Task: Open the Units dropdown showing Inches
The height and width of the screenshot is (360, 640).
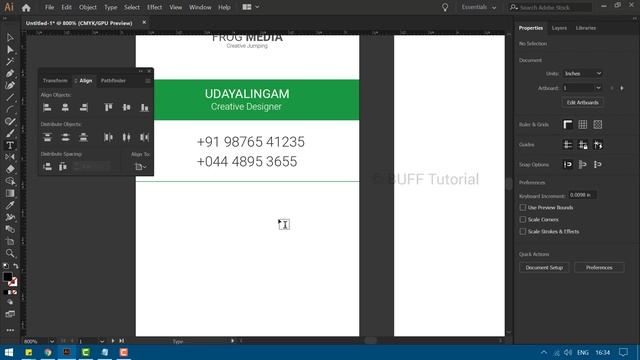Action: coord(582,73)
